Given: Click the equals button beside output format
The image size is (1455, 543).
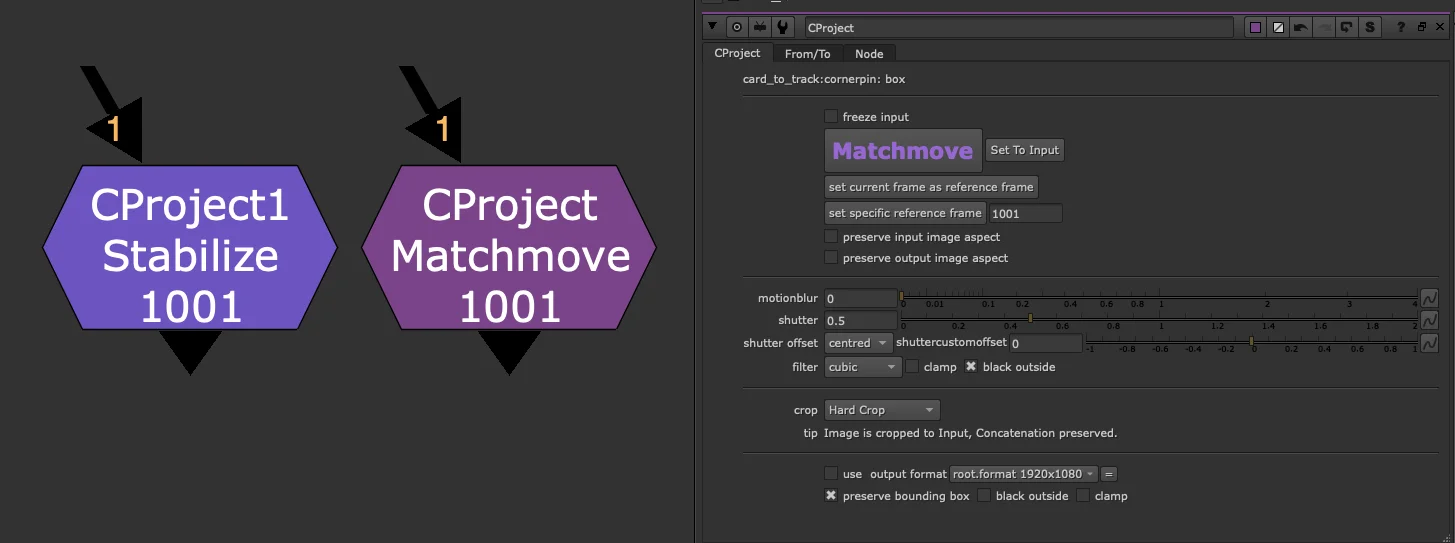Looking at the screenshot, I should 1109,474.
